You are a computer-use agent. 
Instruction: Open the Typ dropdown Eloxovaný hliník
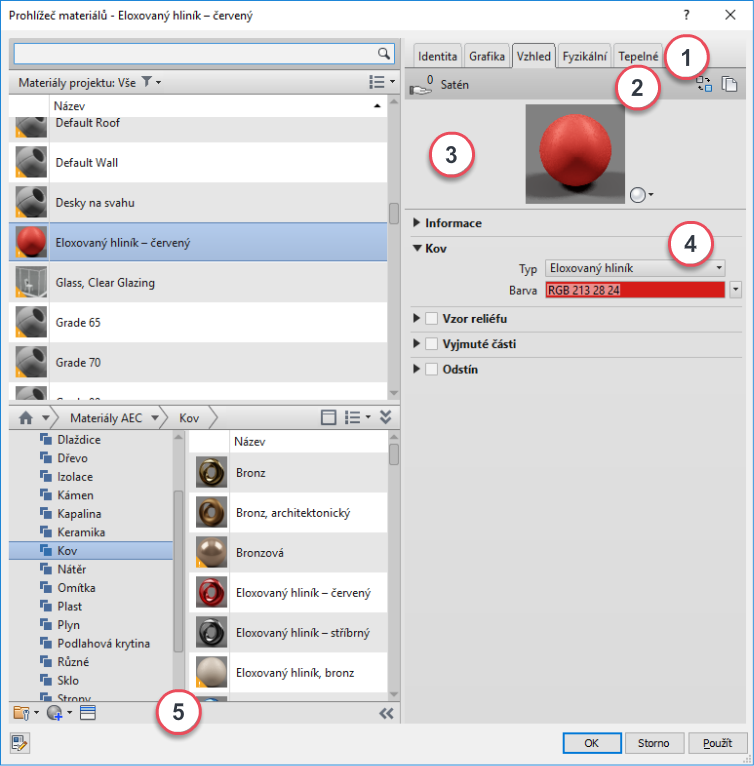pos(635,268)
